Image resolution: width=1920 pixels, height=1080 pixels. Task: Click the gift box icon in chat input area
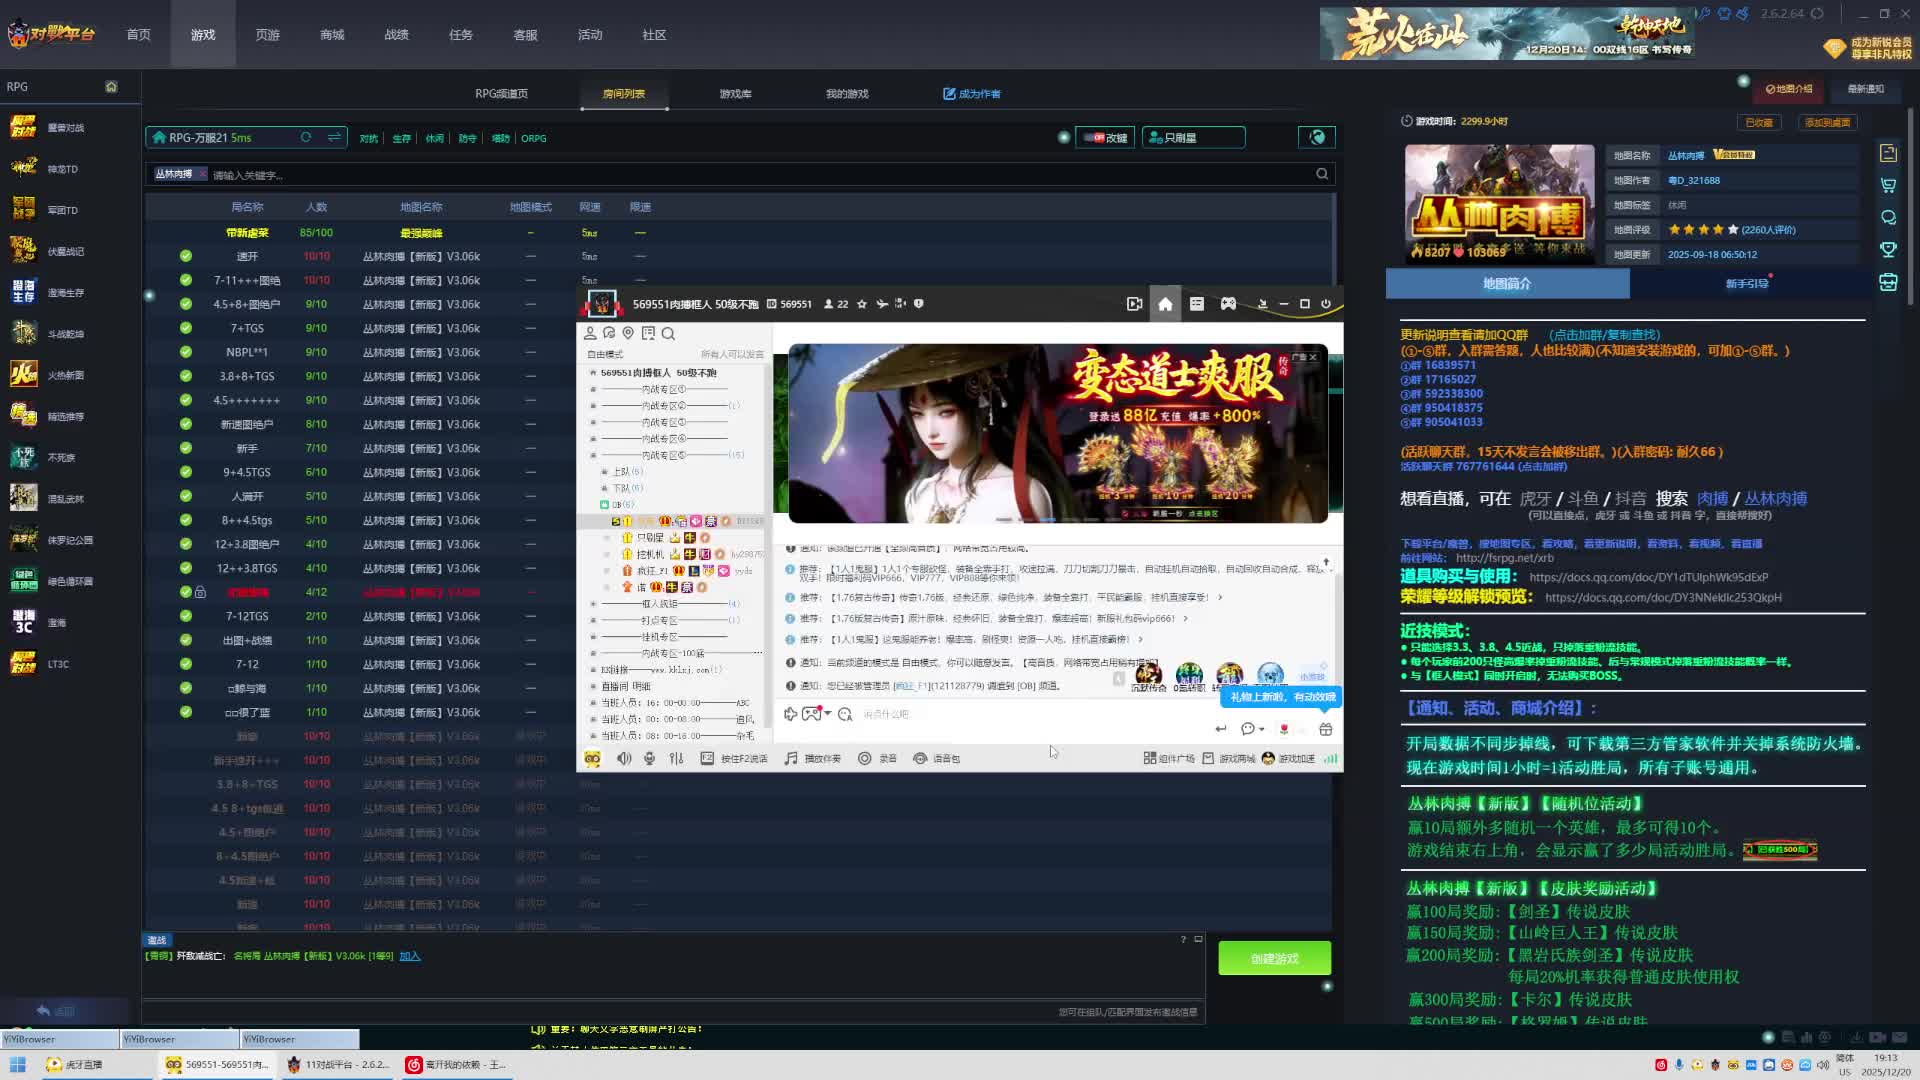click(x=1326, y=729)
